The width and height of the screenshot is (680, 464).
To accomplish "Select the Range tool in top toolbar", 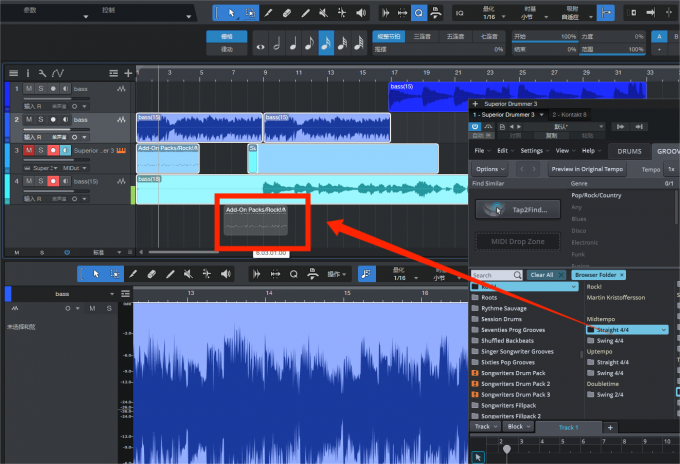I will [x=250, y=13].
